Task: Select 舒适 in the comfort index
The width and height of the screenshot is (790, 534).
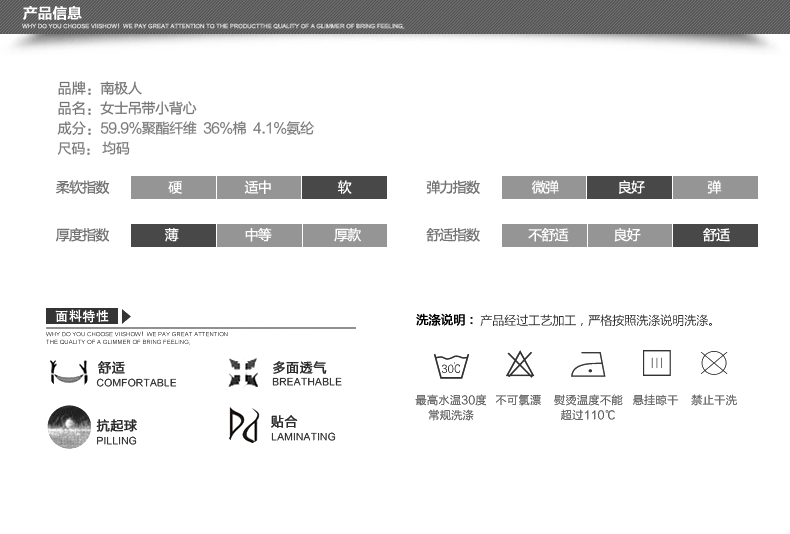Action: pyautogui.click(x=715, y=236)
